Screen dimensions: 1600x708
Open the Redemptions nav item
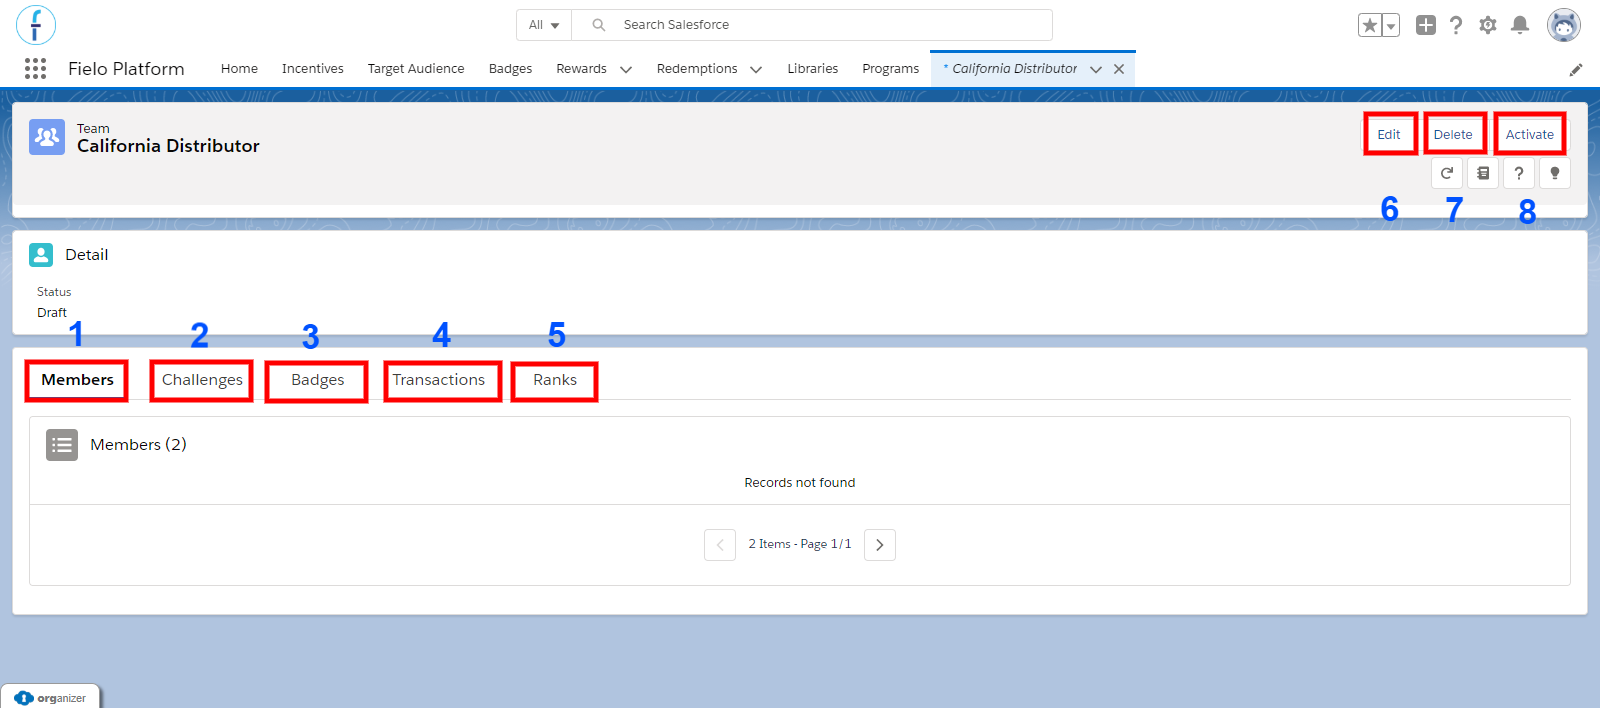[x=697, y=69]
